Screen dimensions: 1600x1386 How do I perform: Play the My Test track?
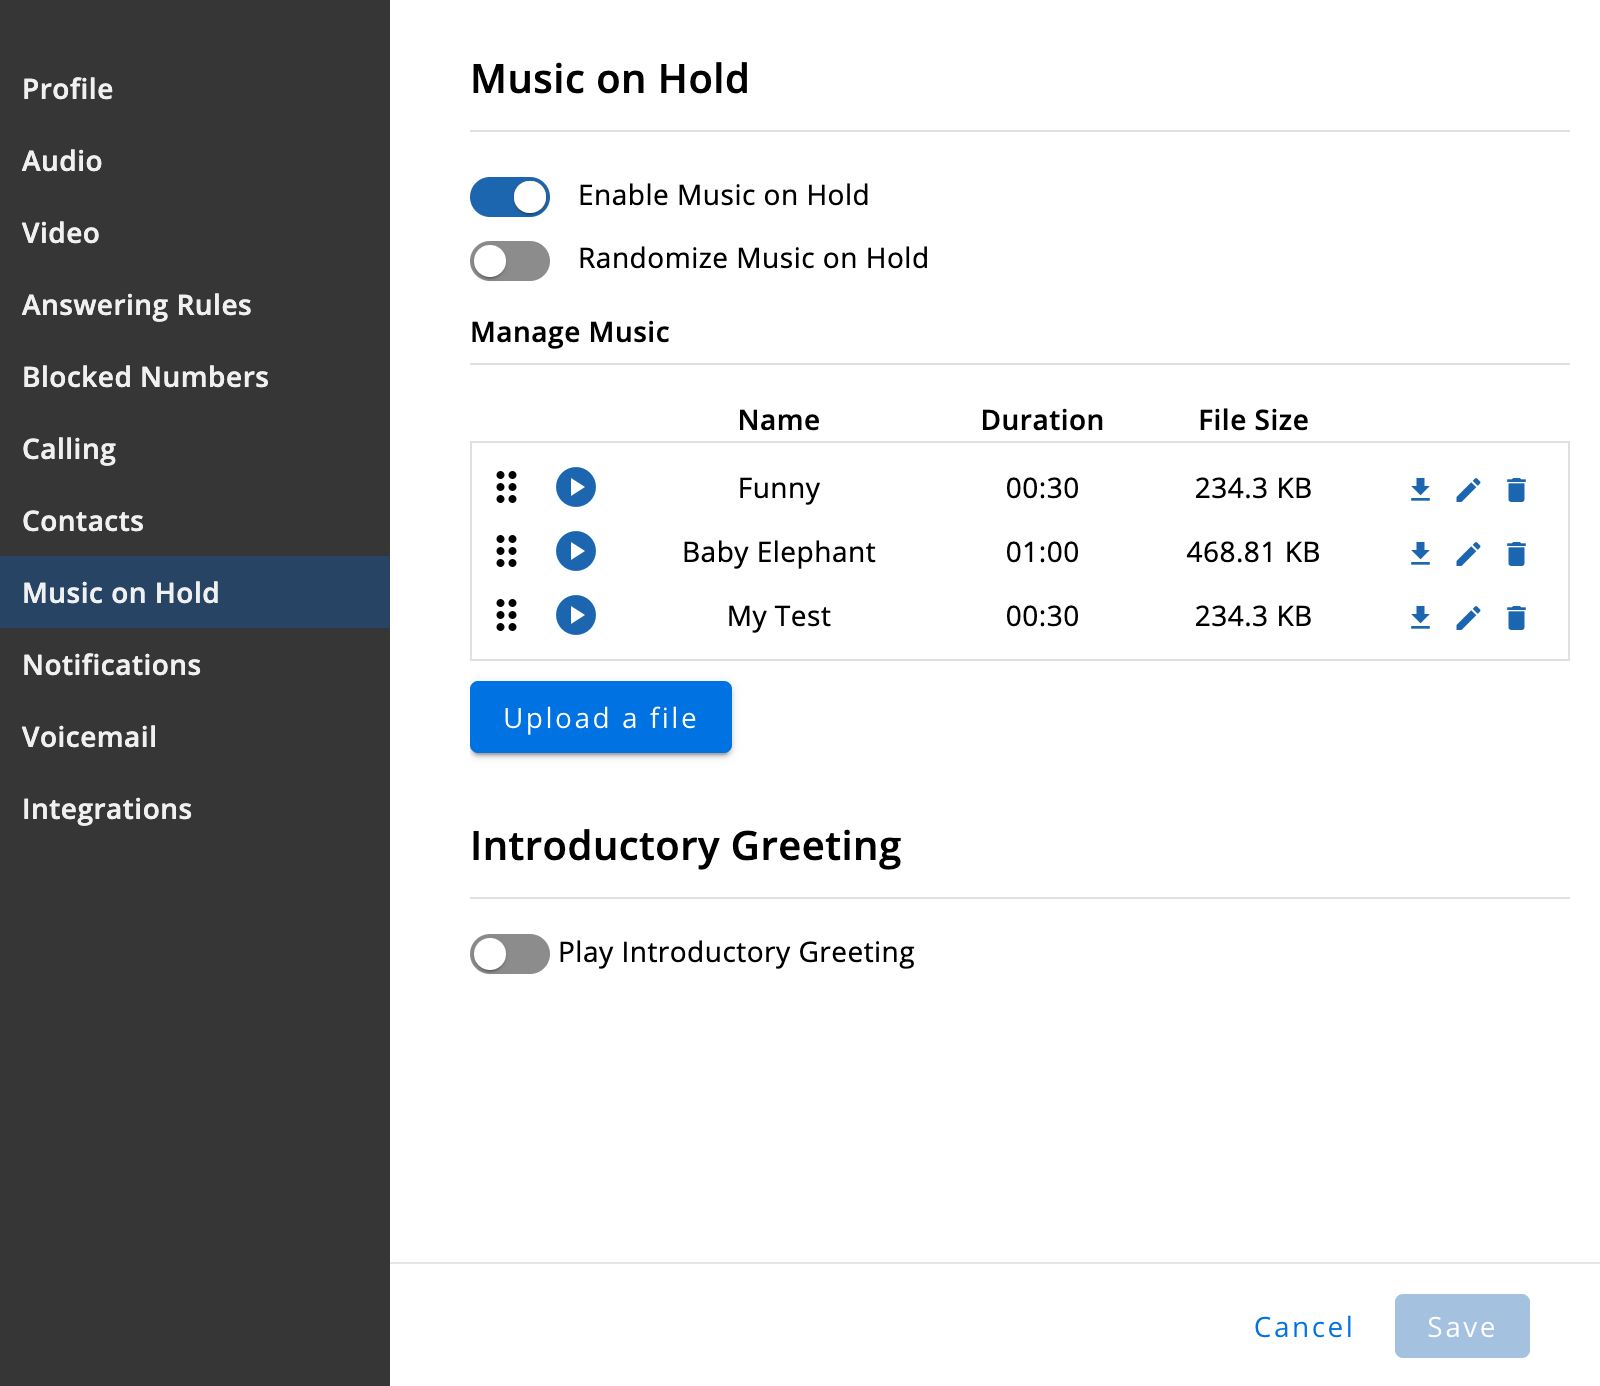click(x=576, y=615)
